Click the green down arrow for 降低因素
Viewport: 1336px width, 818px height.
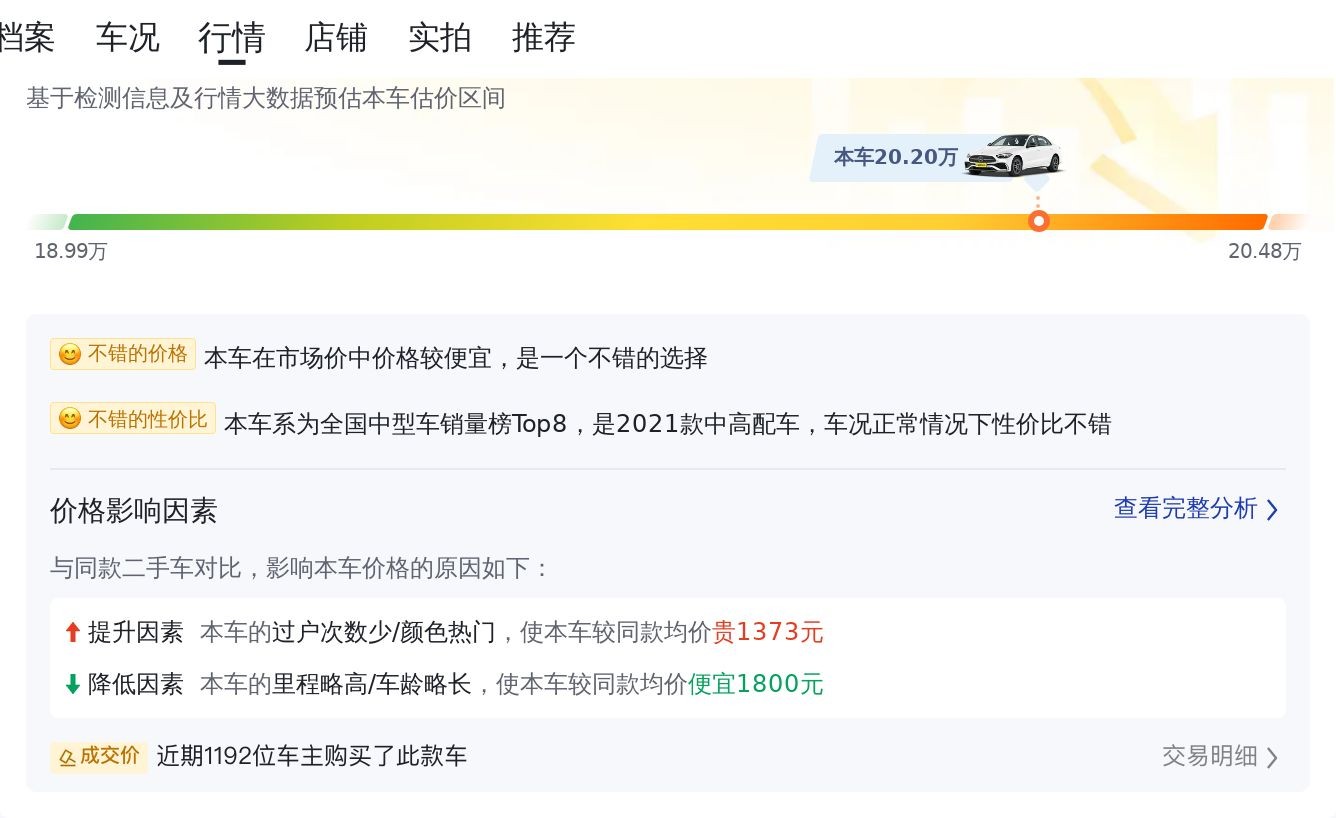[x=72, y=684]
